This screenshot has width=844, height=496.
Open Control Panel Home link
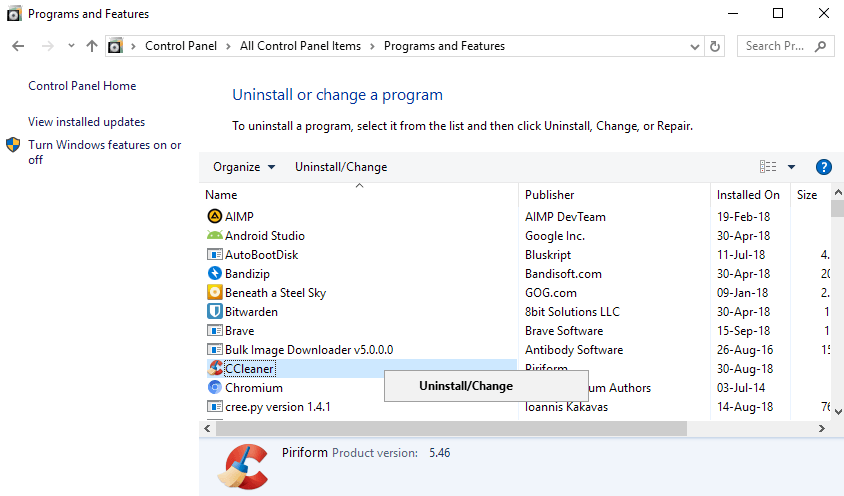tap(82, 86)
